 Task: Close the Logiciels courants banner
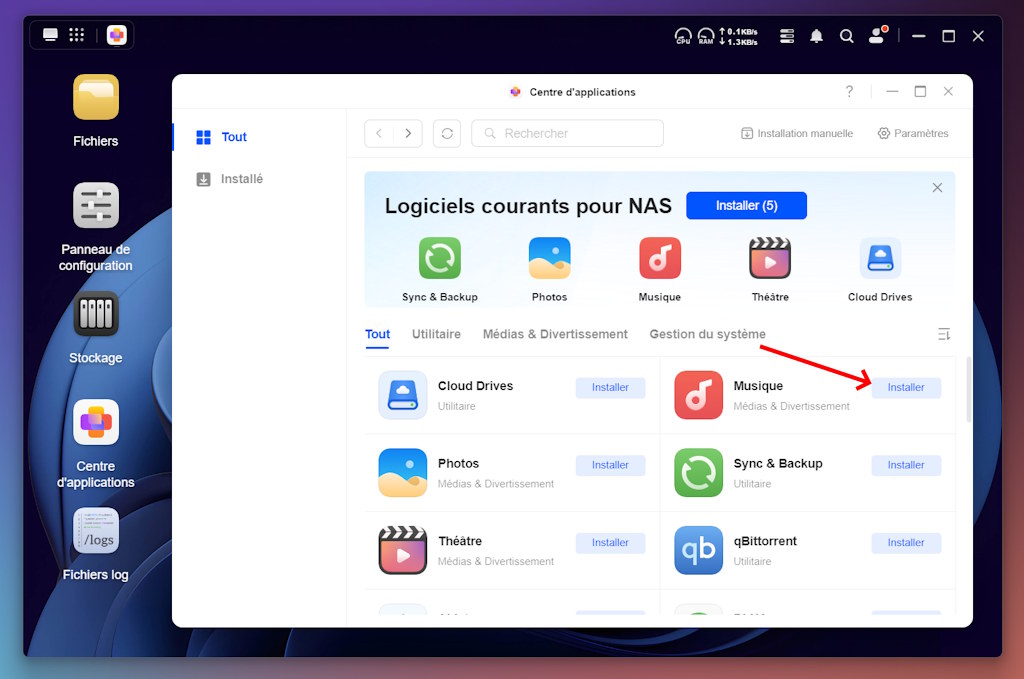(x=937, y=187)
